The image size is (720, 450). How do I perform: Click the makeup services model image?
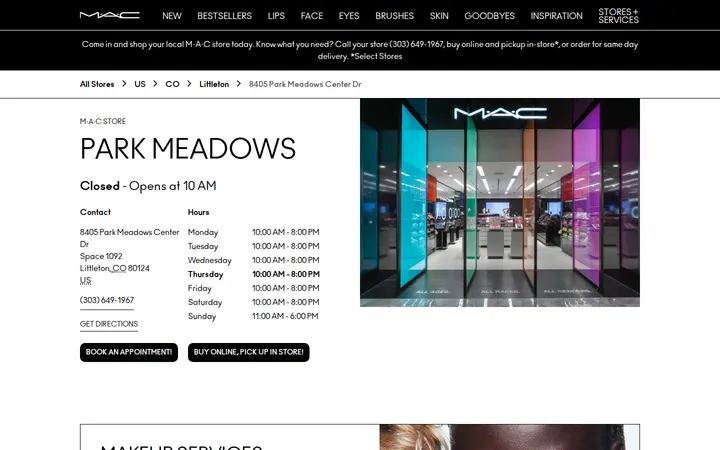510,437
